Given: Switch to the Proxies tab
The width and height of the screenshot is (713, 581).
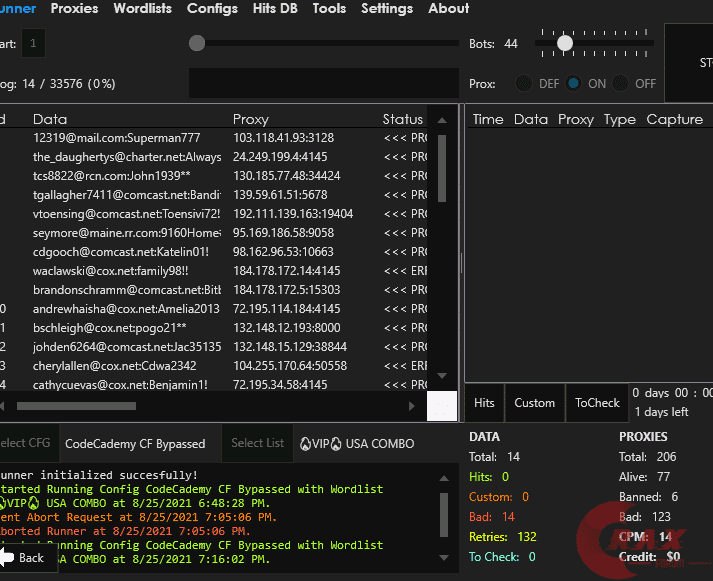Looking at the screenshot, I should (x=75, y=8).
